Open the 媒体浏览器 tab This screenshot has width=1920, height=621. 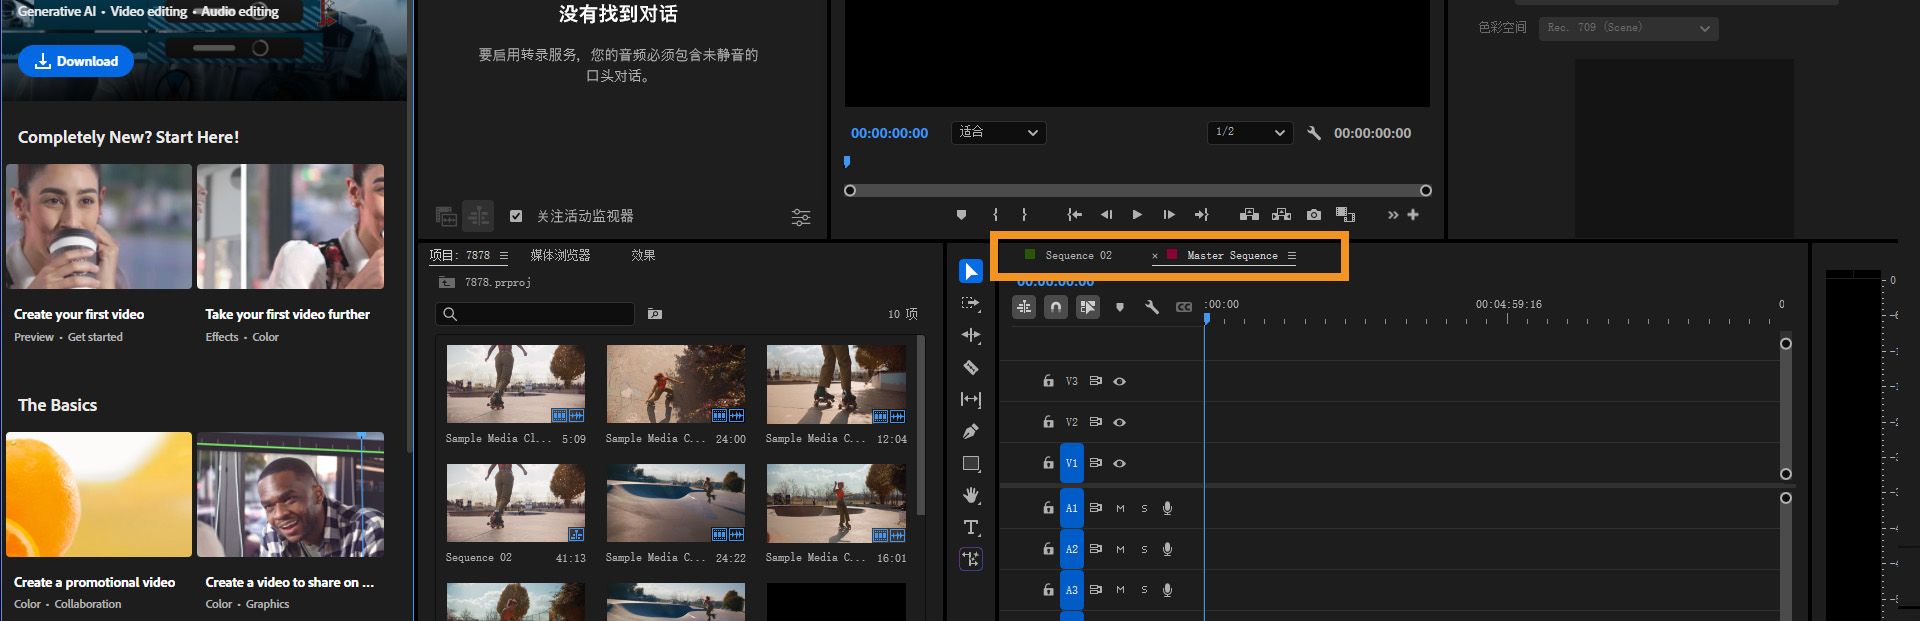560,255
